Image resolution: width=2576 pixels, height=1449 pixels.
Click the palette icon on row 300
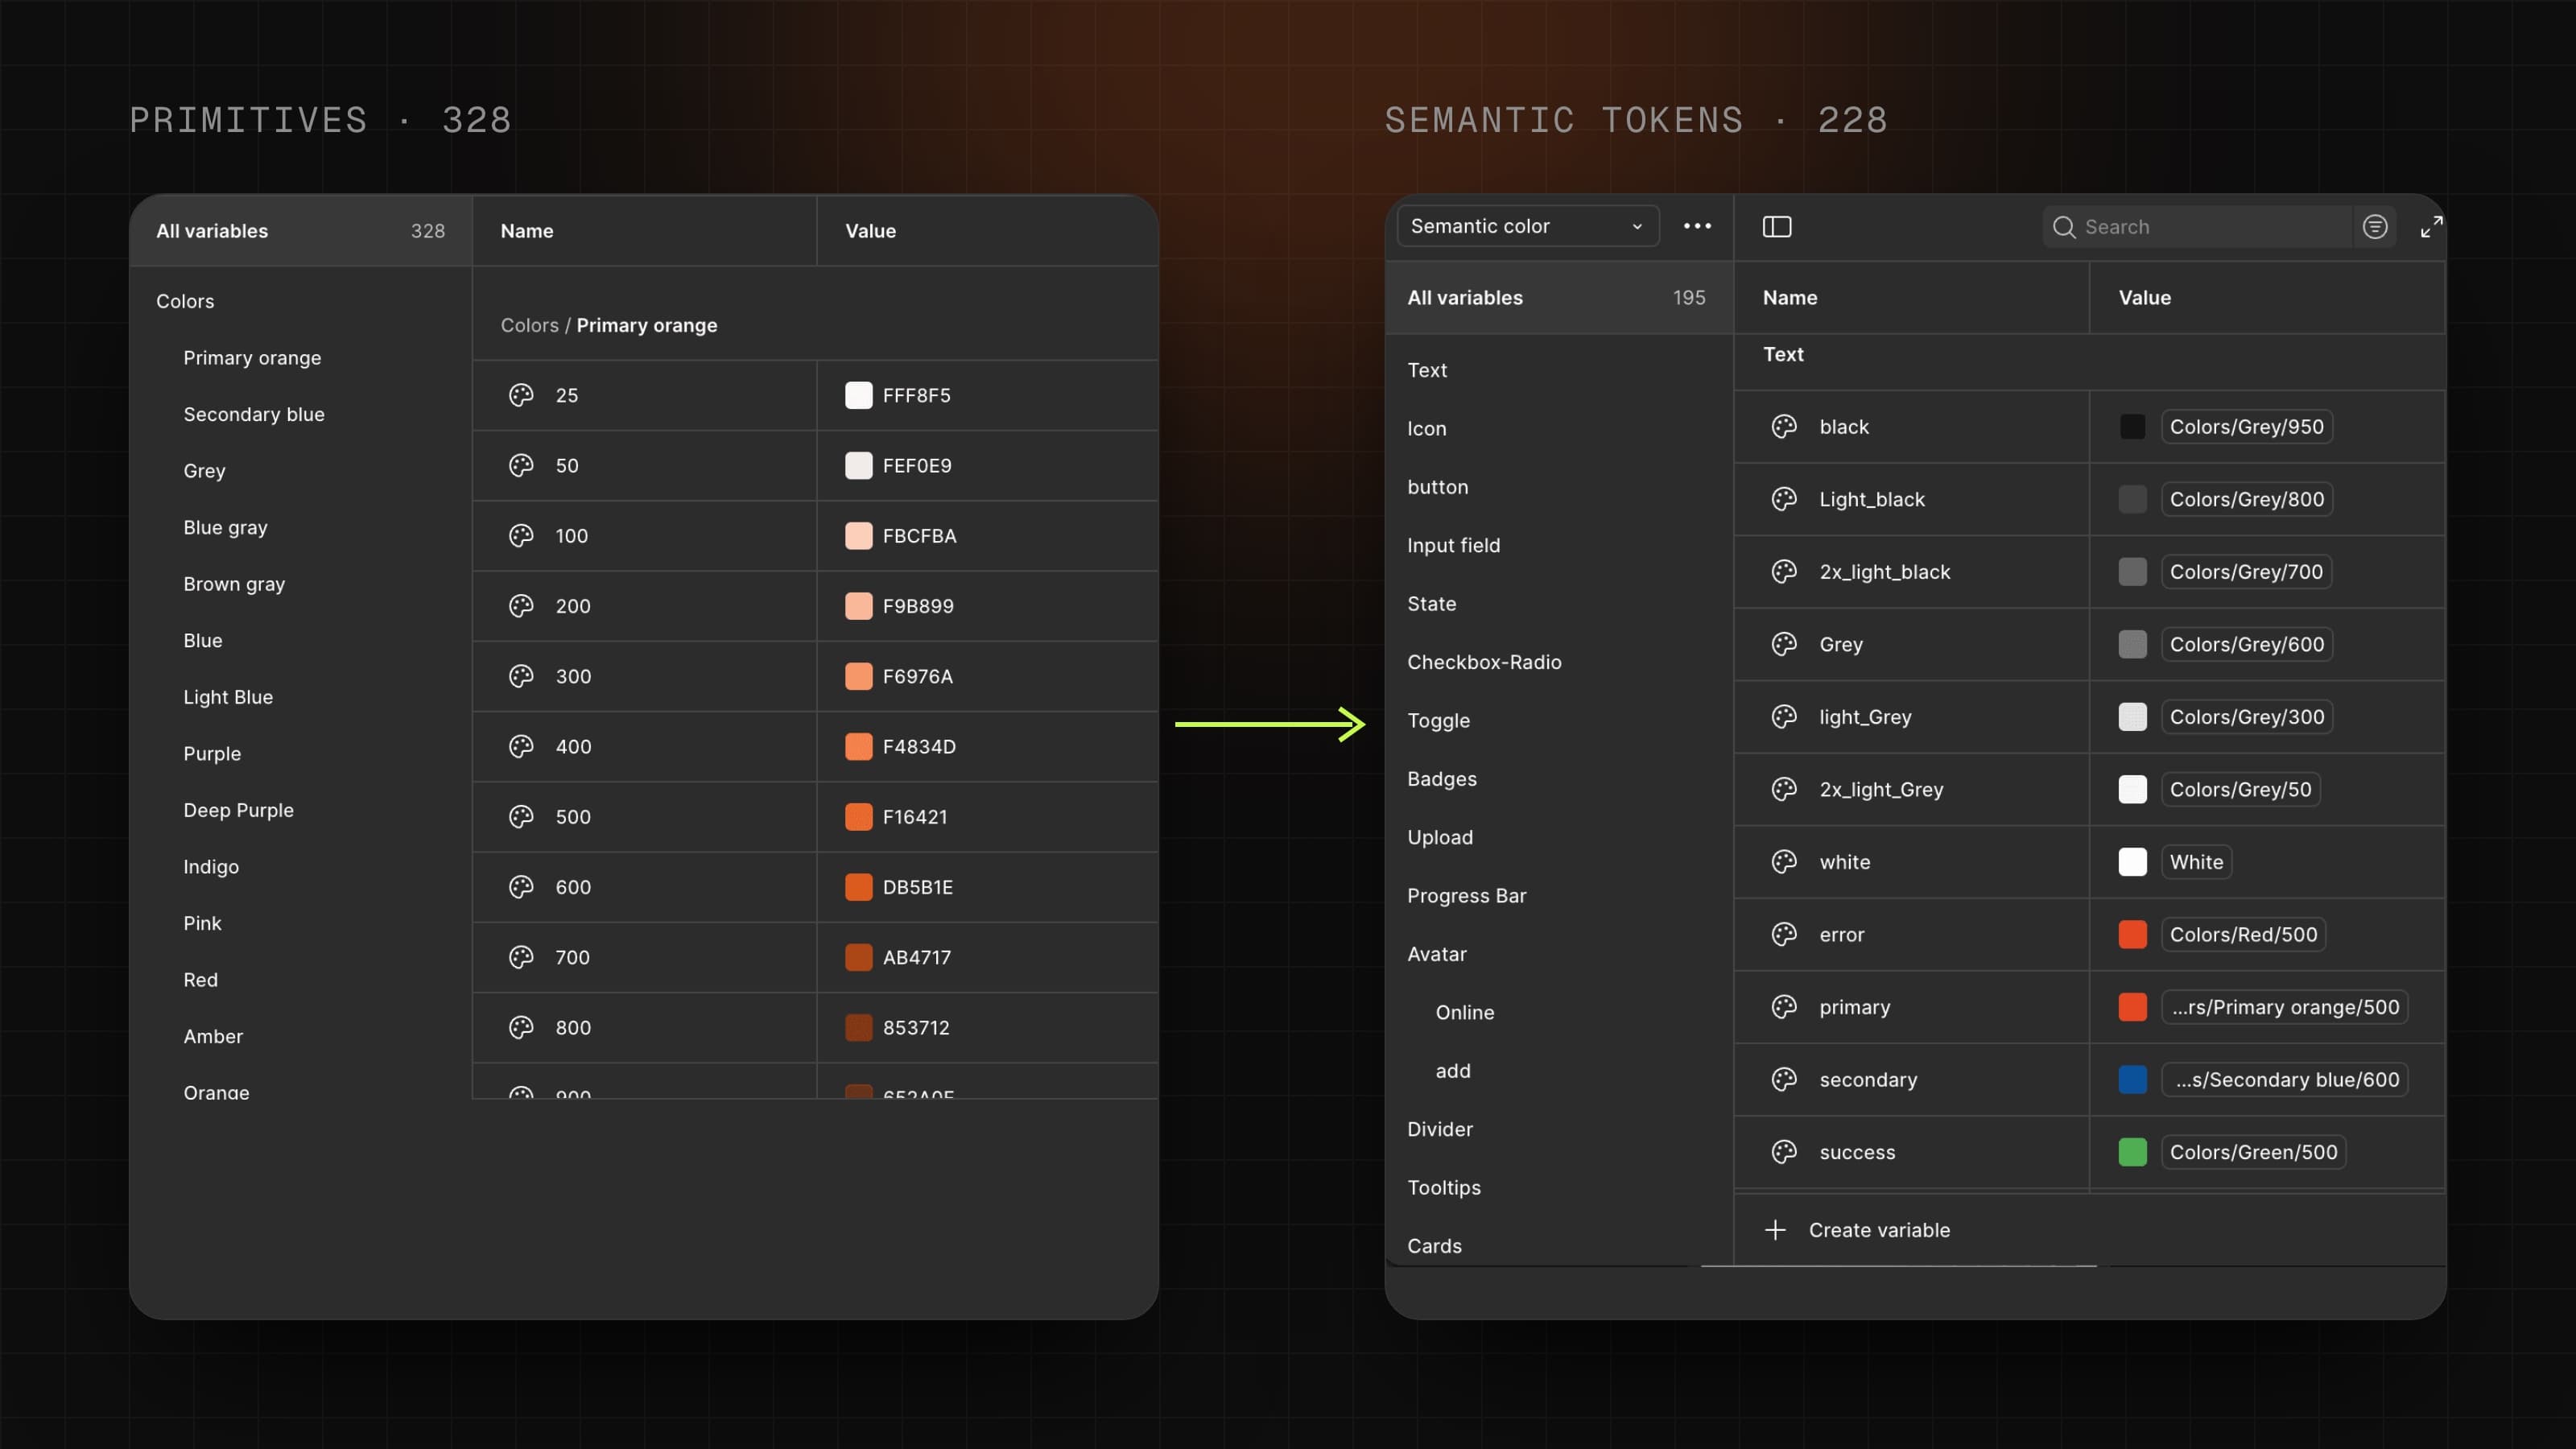click(521, 676)
